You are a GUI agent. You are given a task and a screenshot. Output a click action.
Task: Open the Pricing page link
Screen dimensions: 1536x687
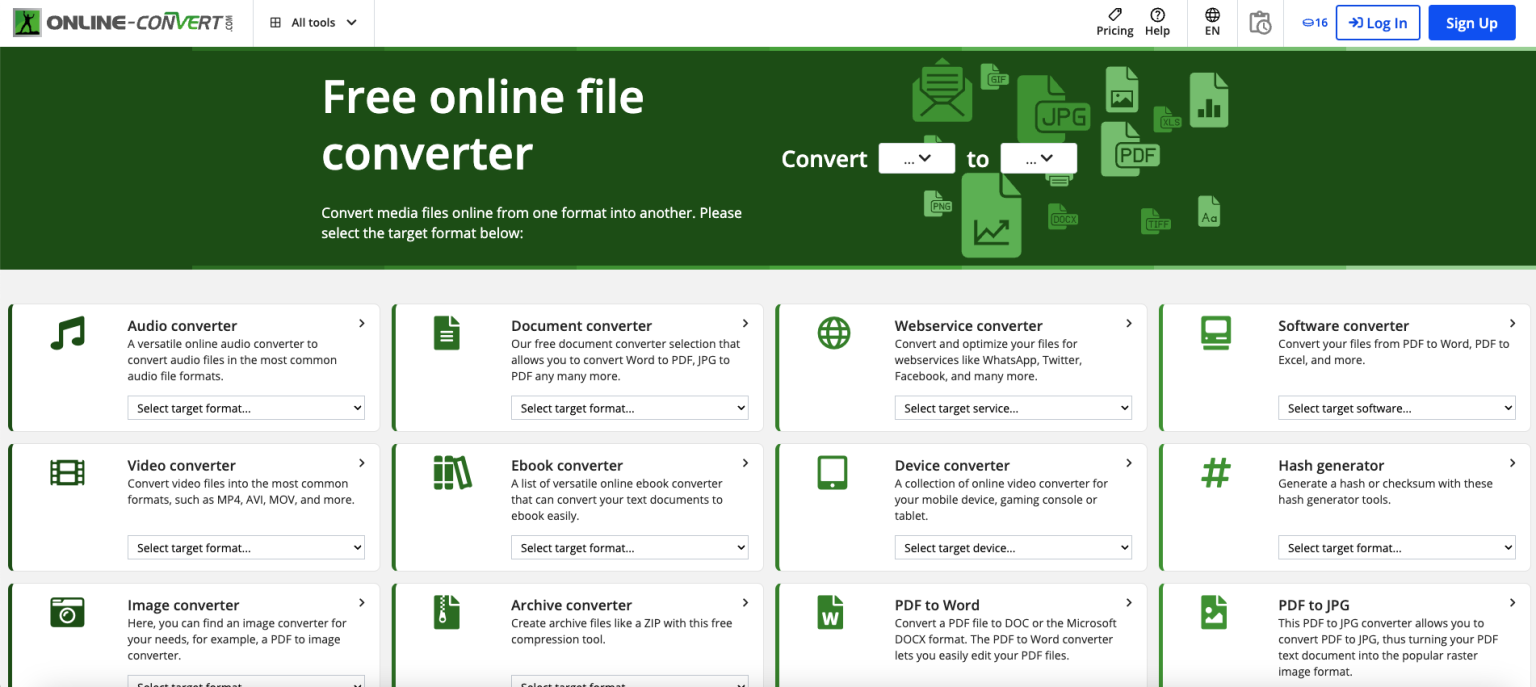pyautogui.click(x=1114, y=22)
